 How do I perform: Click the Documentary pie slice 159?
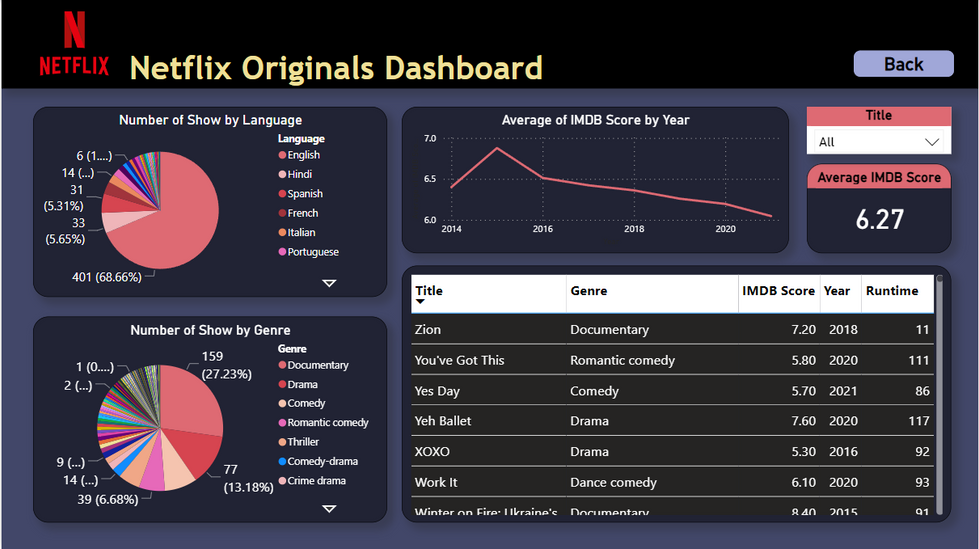point(190,400)
